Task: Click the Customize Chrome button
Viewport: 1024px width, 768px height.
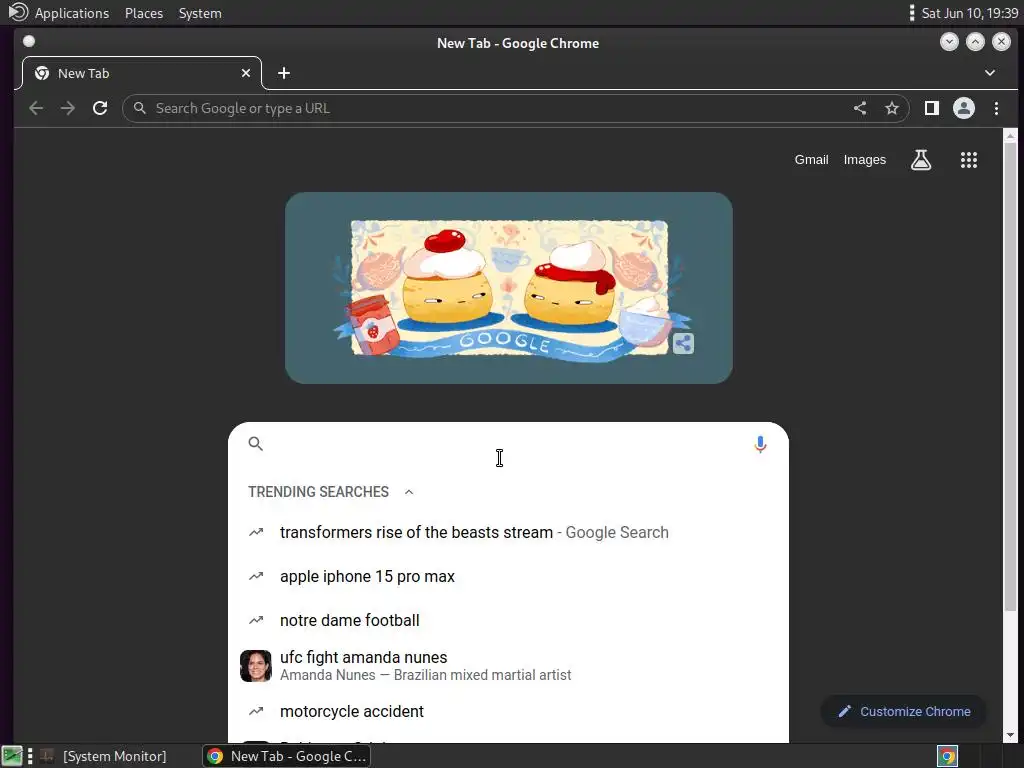Action: coord(904,711)
